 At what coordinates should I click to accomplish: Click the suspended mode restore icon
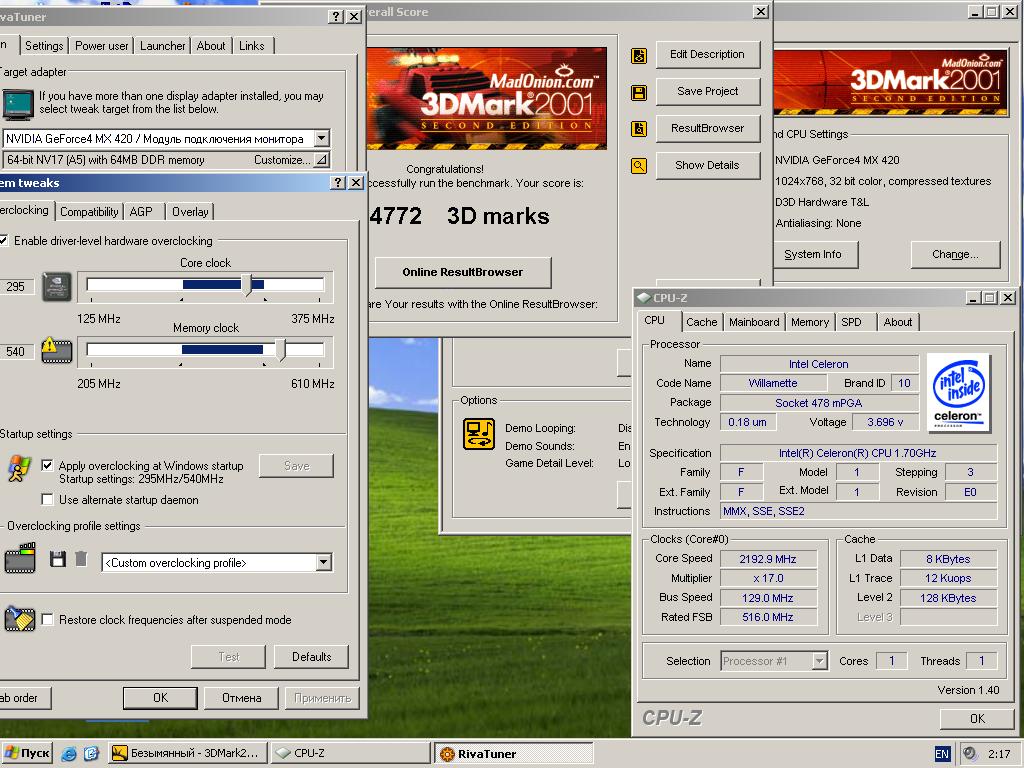coord(20,618)
